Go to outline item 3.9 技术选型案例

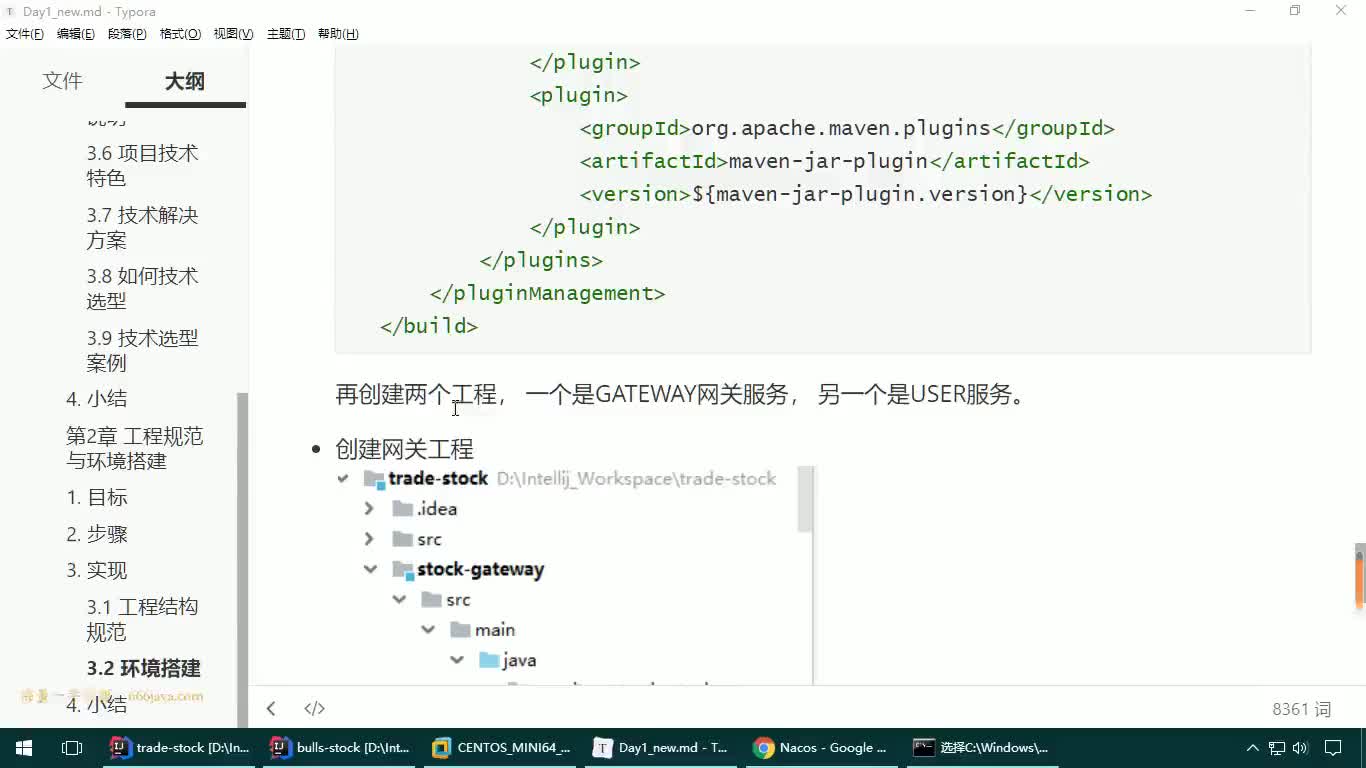(x=142, y=350)
